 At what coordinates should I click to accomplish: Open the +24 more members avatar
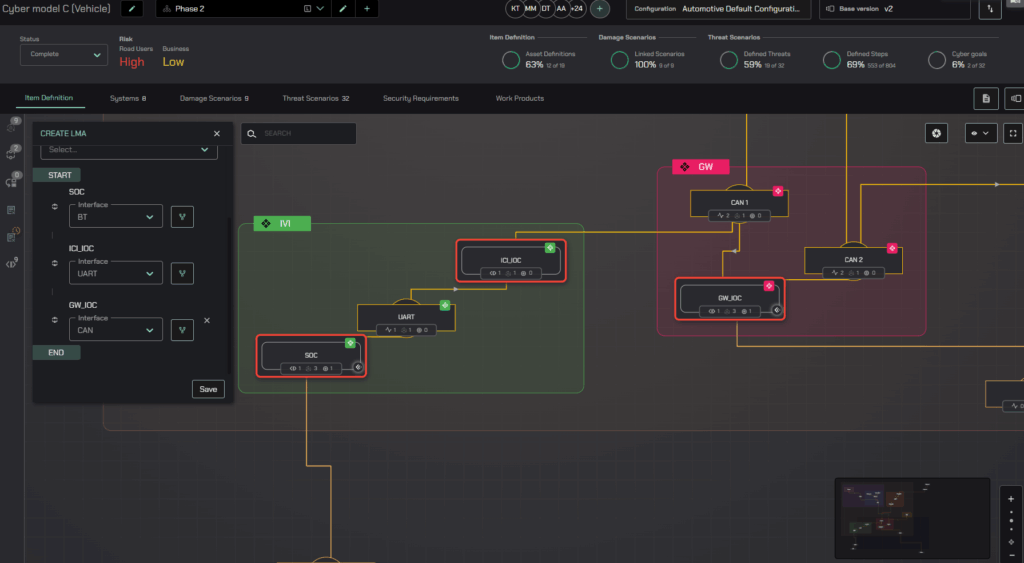pos(577,8)
